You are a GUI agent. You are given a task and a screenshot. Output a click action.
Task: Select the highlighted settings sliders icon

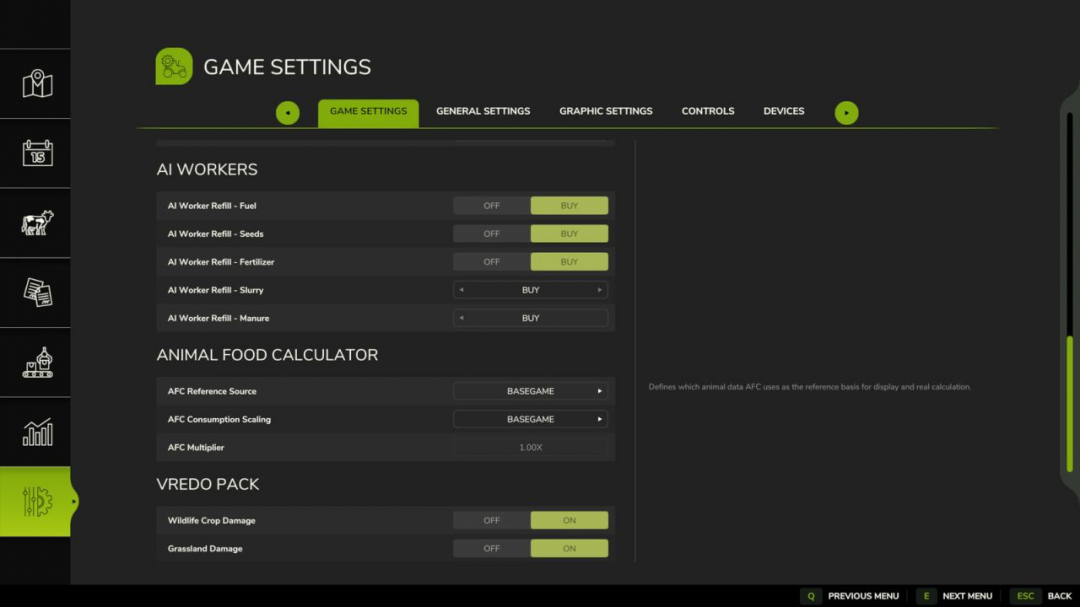coord(35,501)
